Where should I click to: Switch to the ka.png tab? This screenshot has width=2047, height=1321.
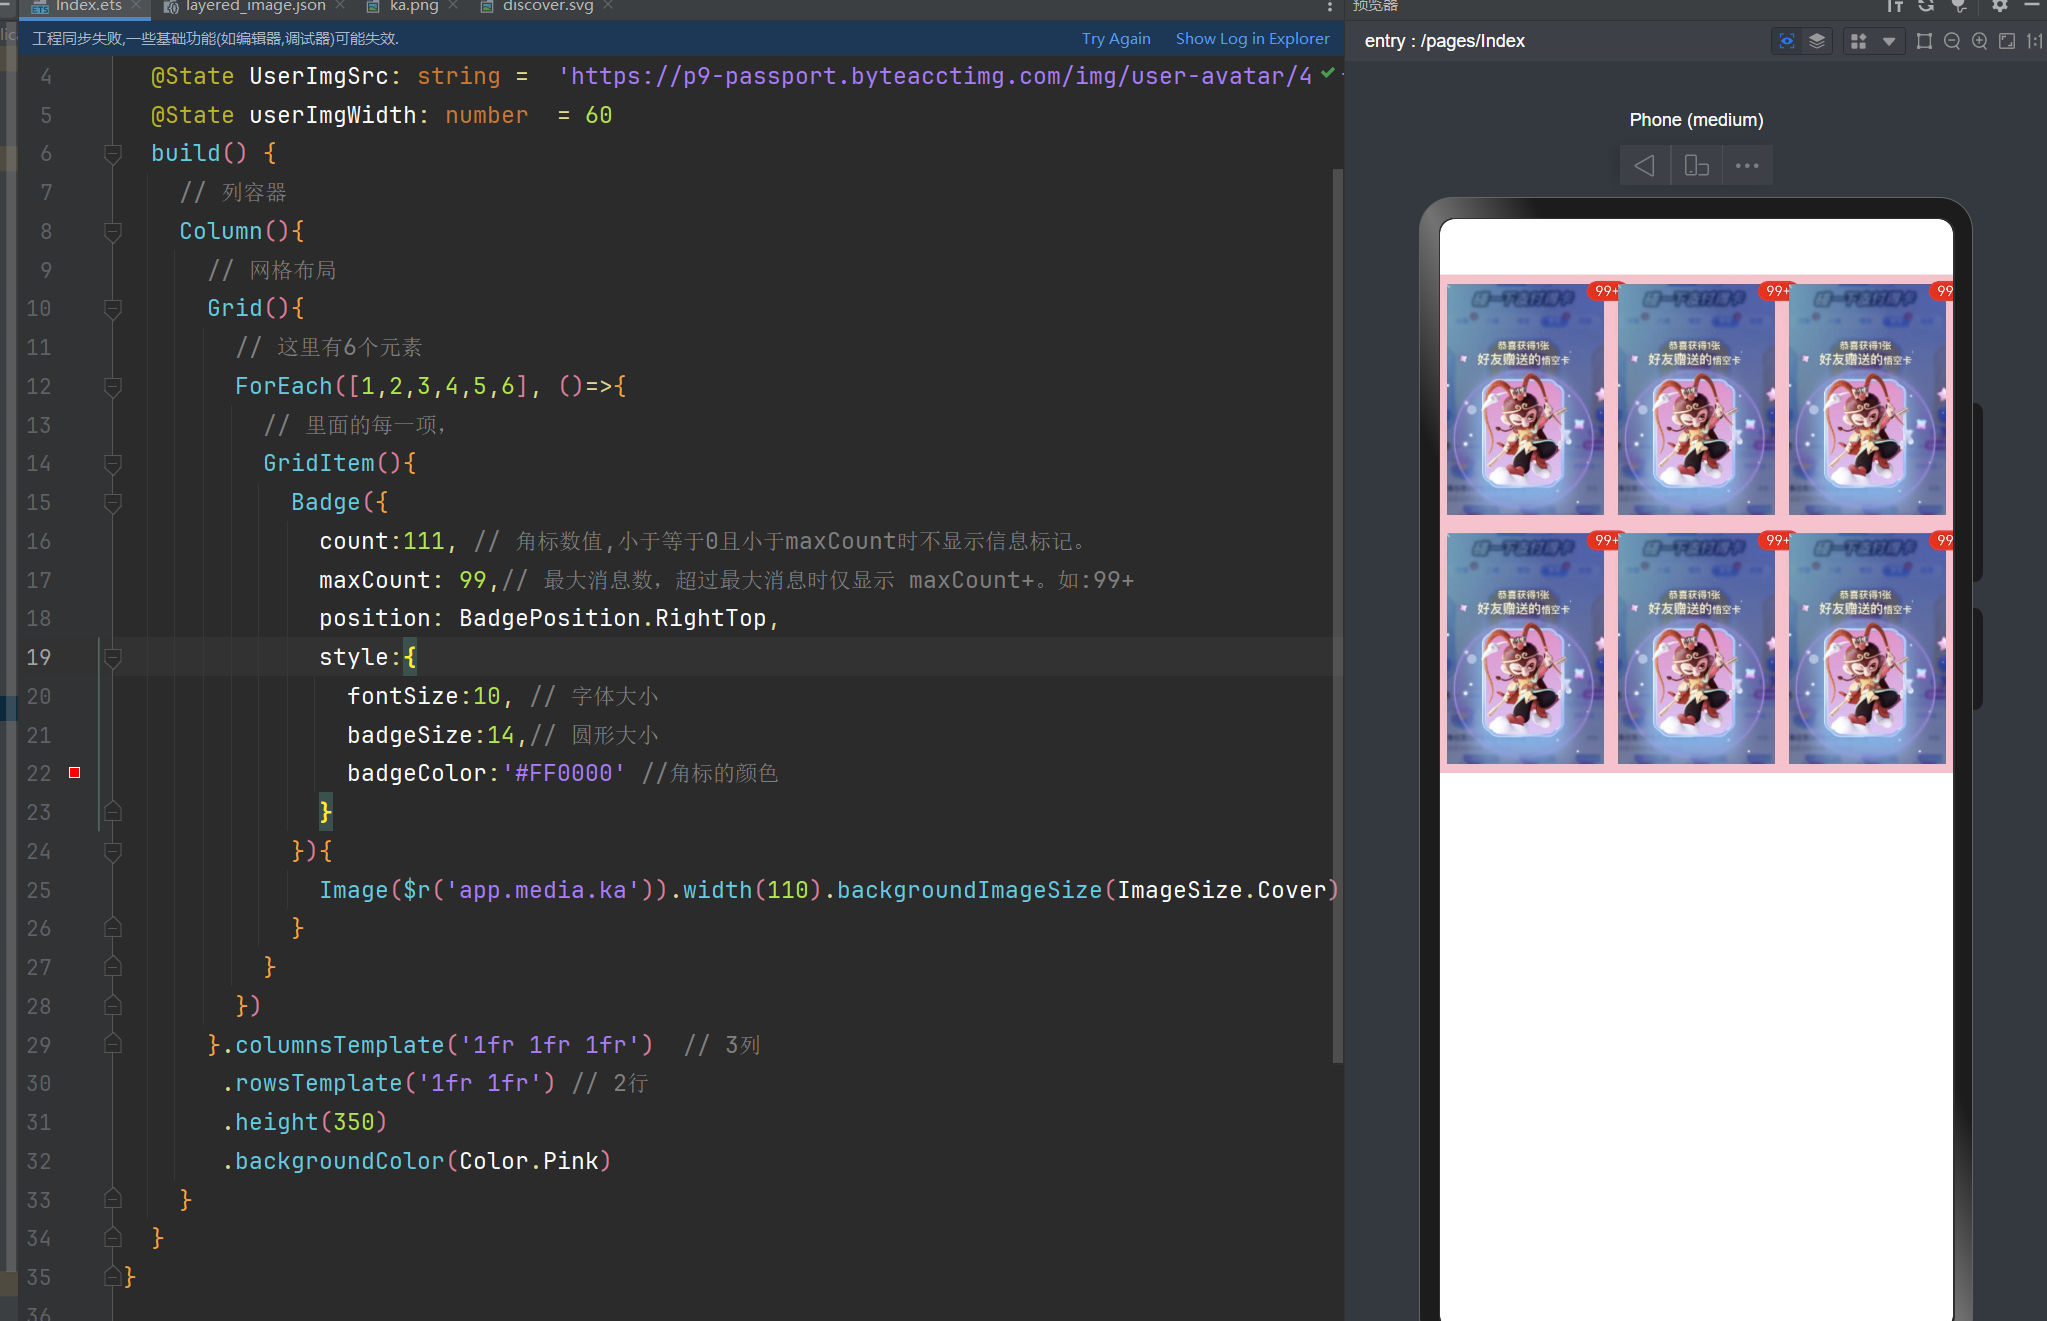tap(414, 6)
